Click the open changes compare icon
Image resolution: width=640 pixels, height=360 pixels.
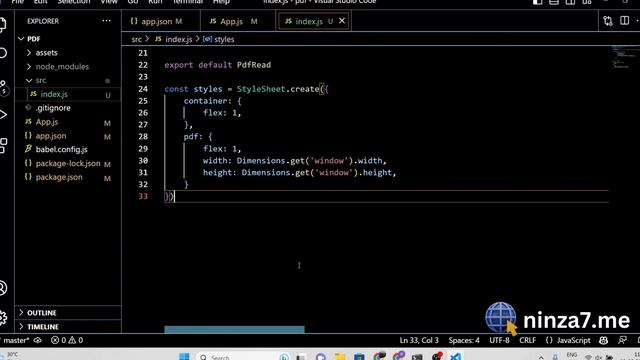tap(608, 21)
